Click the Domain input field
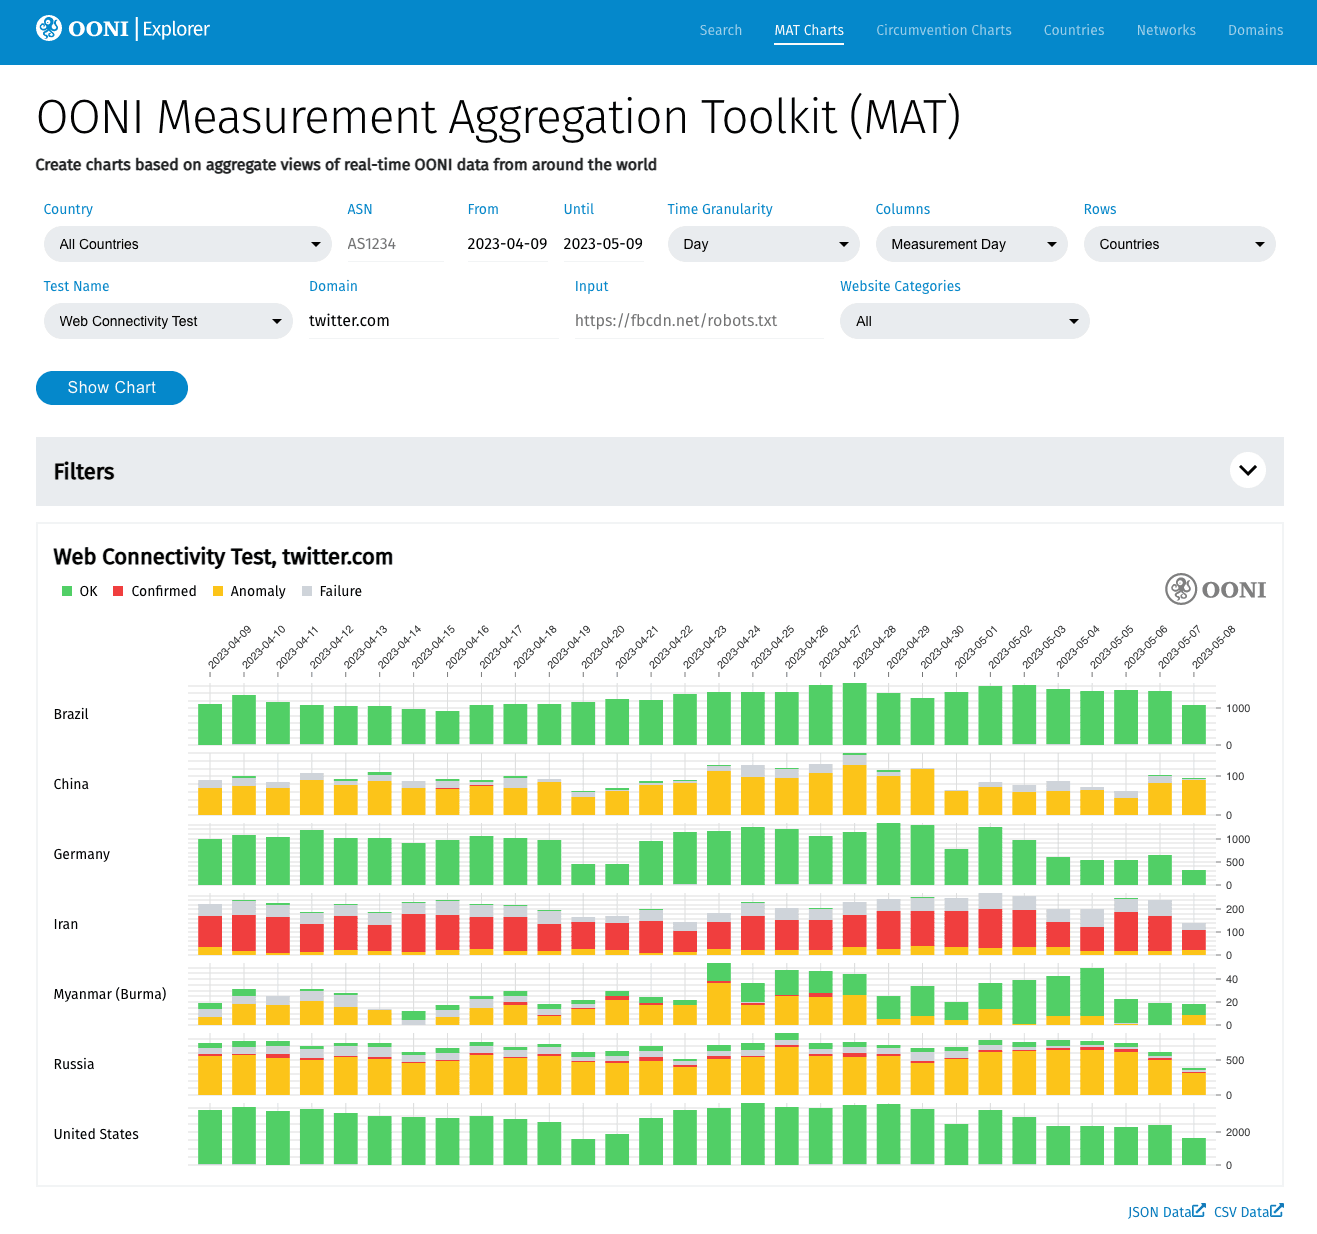This screenshot has height=1234, width=1317. [x=433, y=321]
